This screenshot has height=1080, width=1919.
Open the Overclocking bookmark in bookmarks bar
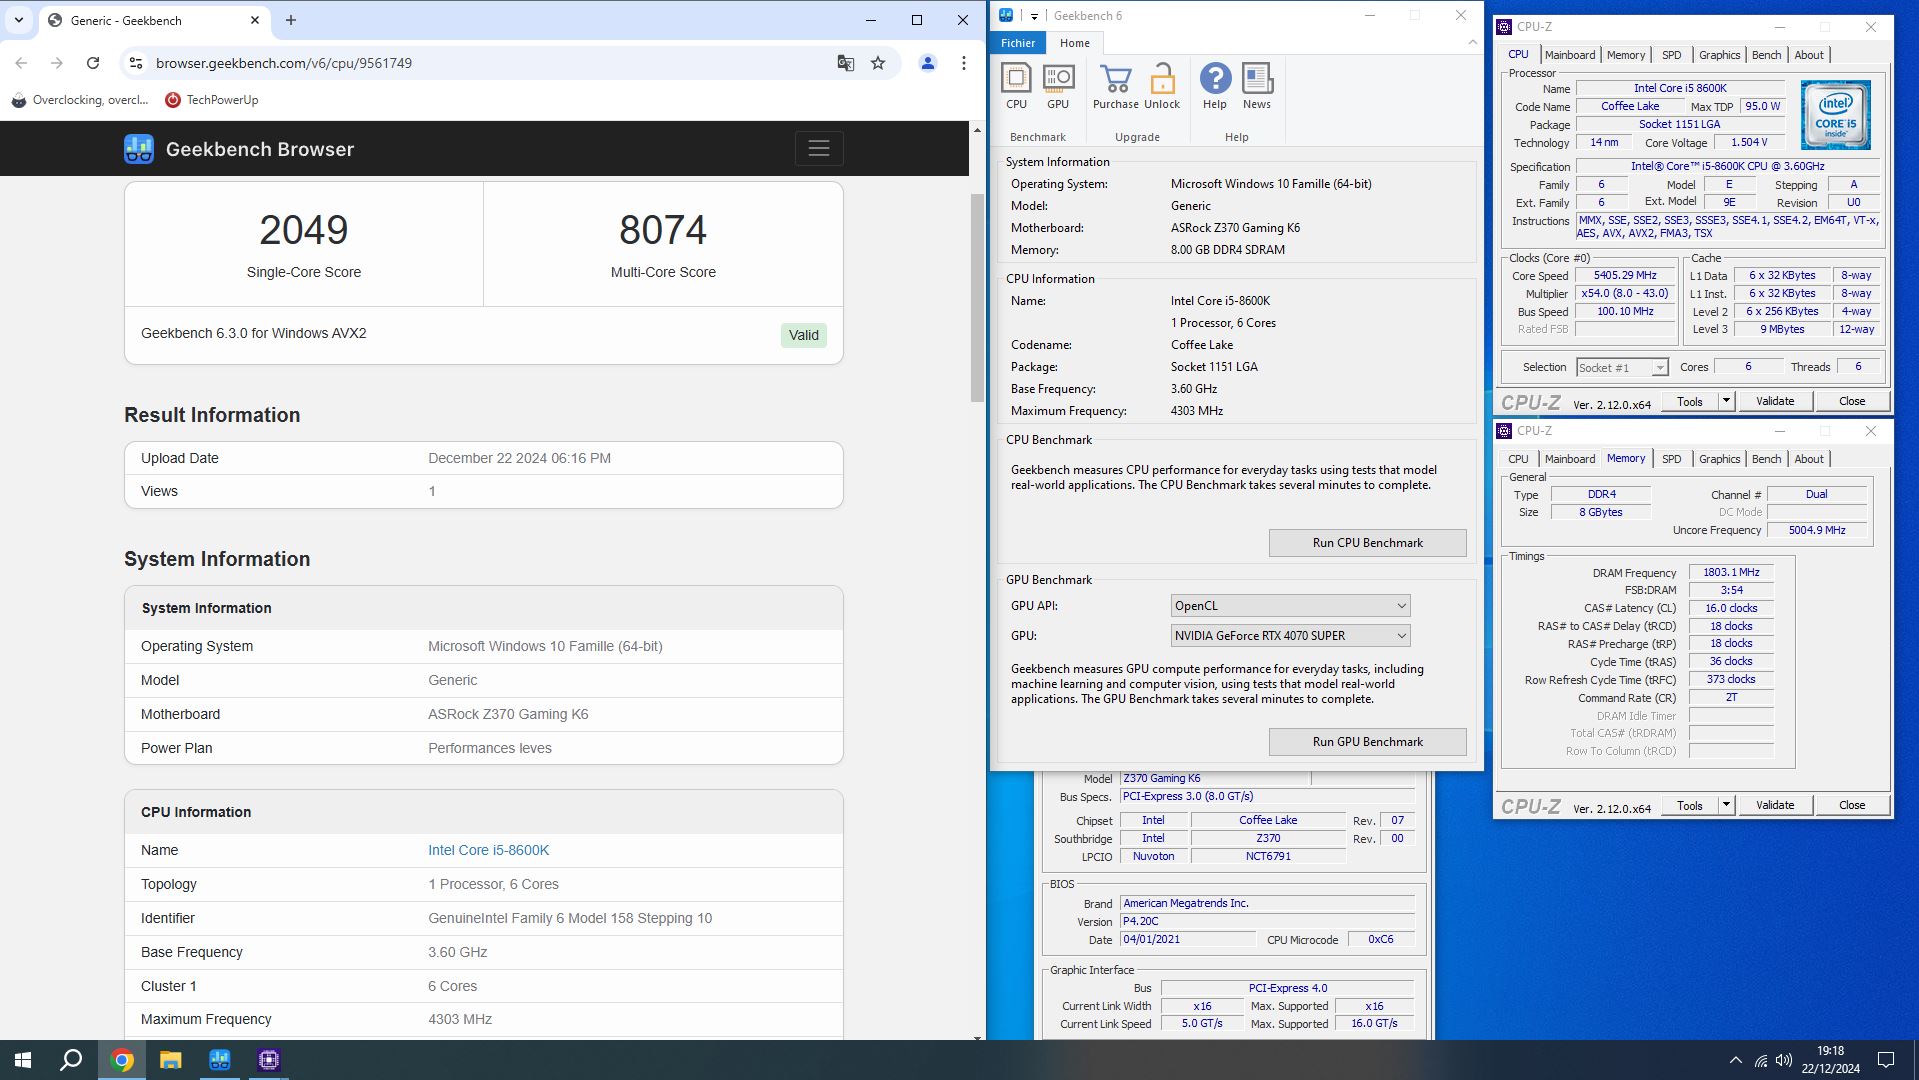pos(79,100)
